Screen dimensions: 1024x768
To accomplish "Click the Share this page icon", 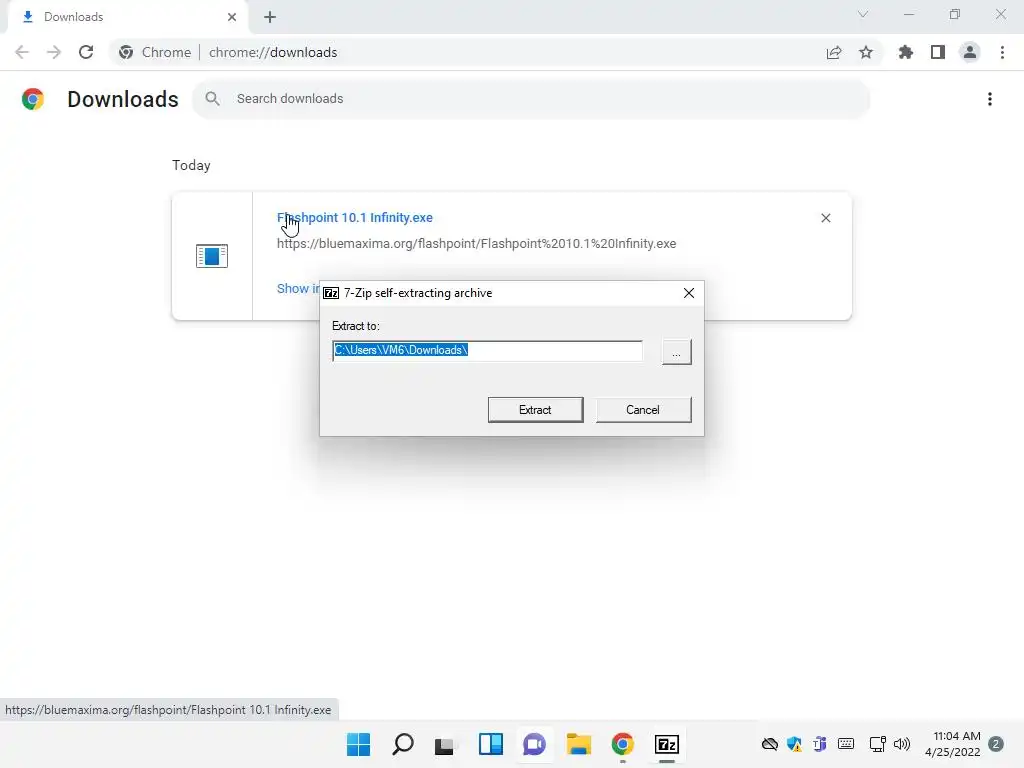I will click(834, 52).
